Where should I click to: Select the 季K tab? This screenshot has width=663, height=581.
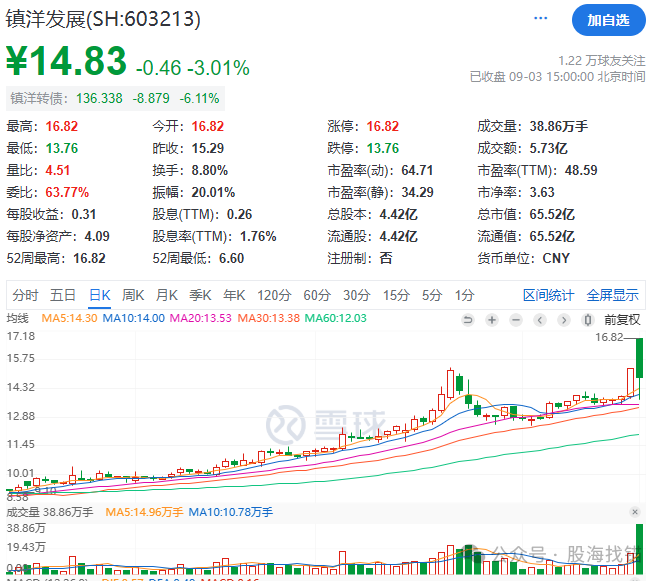coord(200,295)
